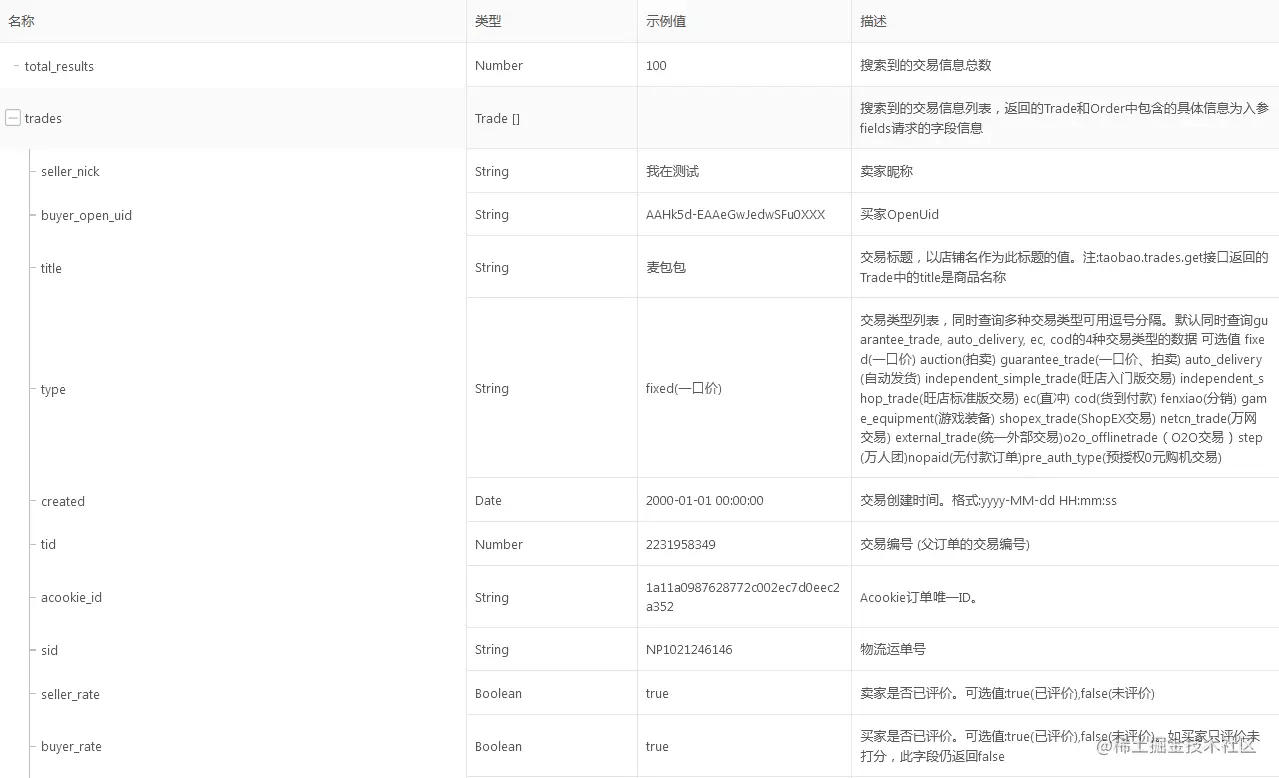Viewport: 1279px width, 778px height.
Task: Select the 描述 column header
Action: [873, 20]
